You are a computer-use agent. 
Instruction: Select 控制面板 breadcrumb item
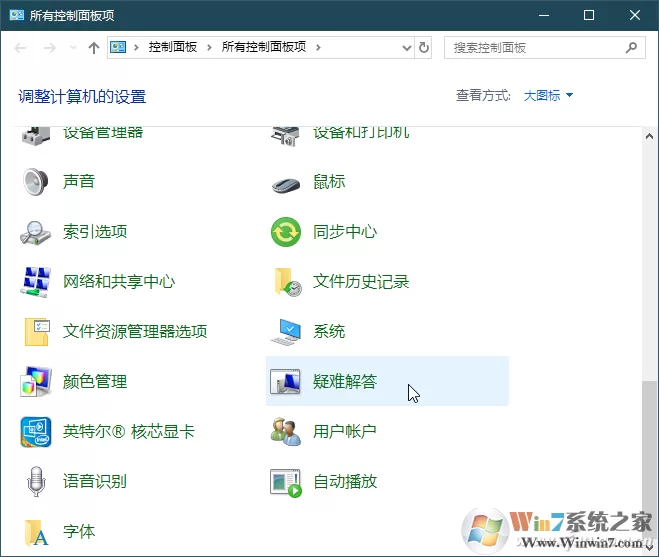(x=172, y=47)
